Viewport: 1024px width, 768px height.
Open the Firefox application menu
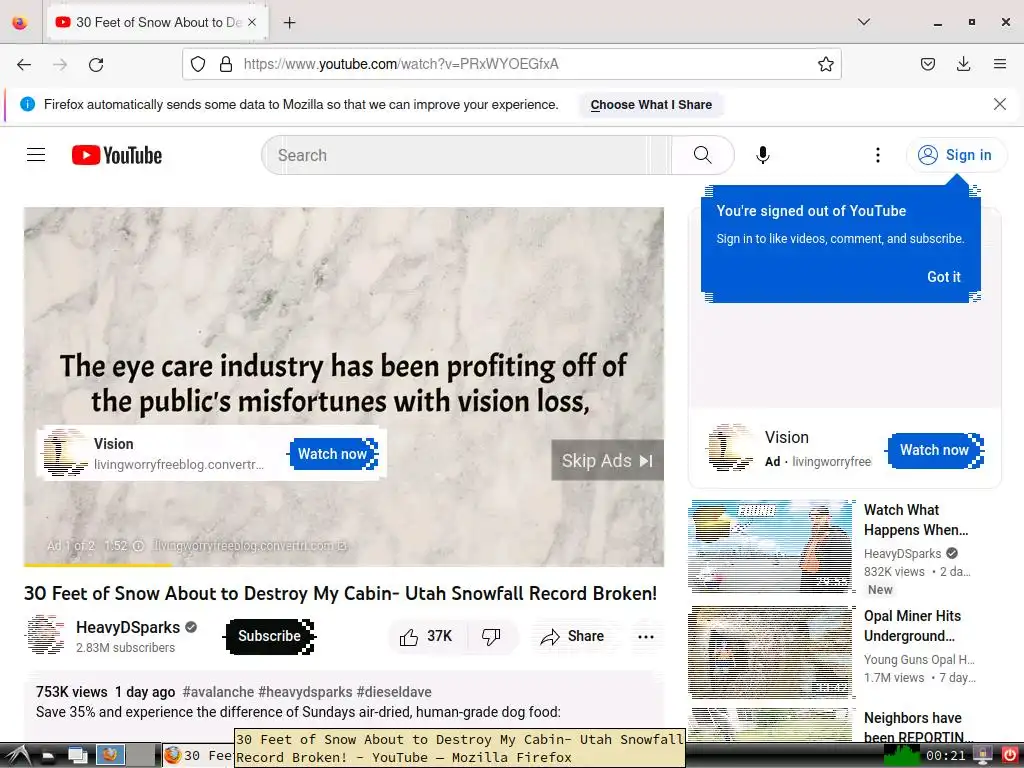point(999,64)
